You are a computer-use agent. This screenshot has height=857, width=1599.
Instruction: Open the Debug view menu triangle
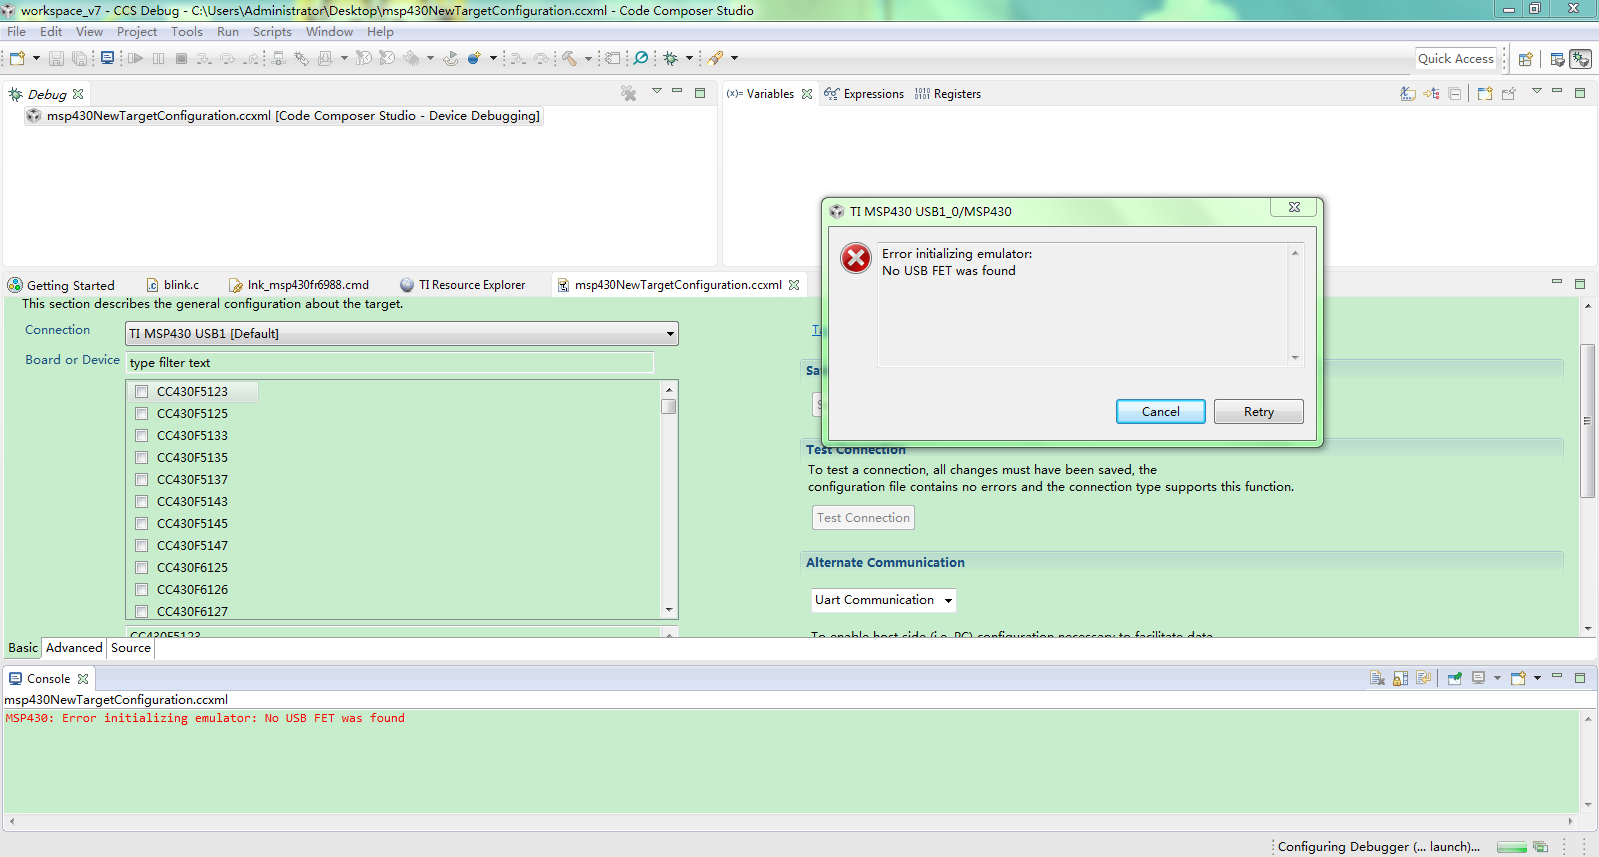point(657,91)
